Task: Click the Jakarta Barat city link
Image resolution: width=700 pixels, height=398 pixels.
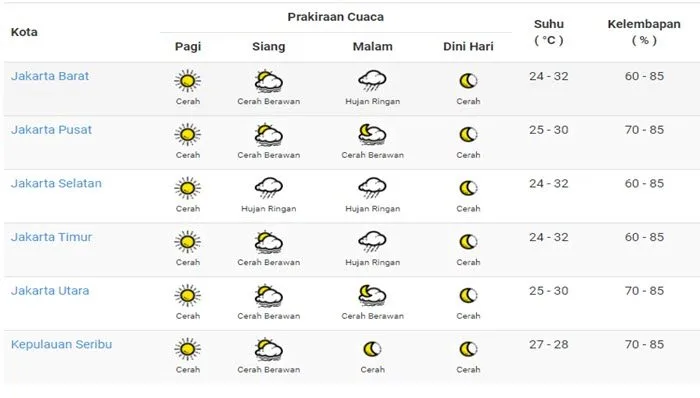Action: pyautogui.click(x=50, y=76)
